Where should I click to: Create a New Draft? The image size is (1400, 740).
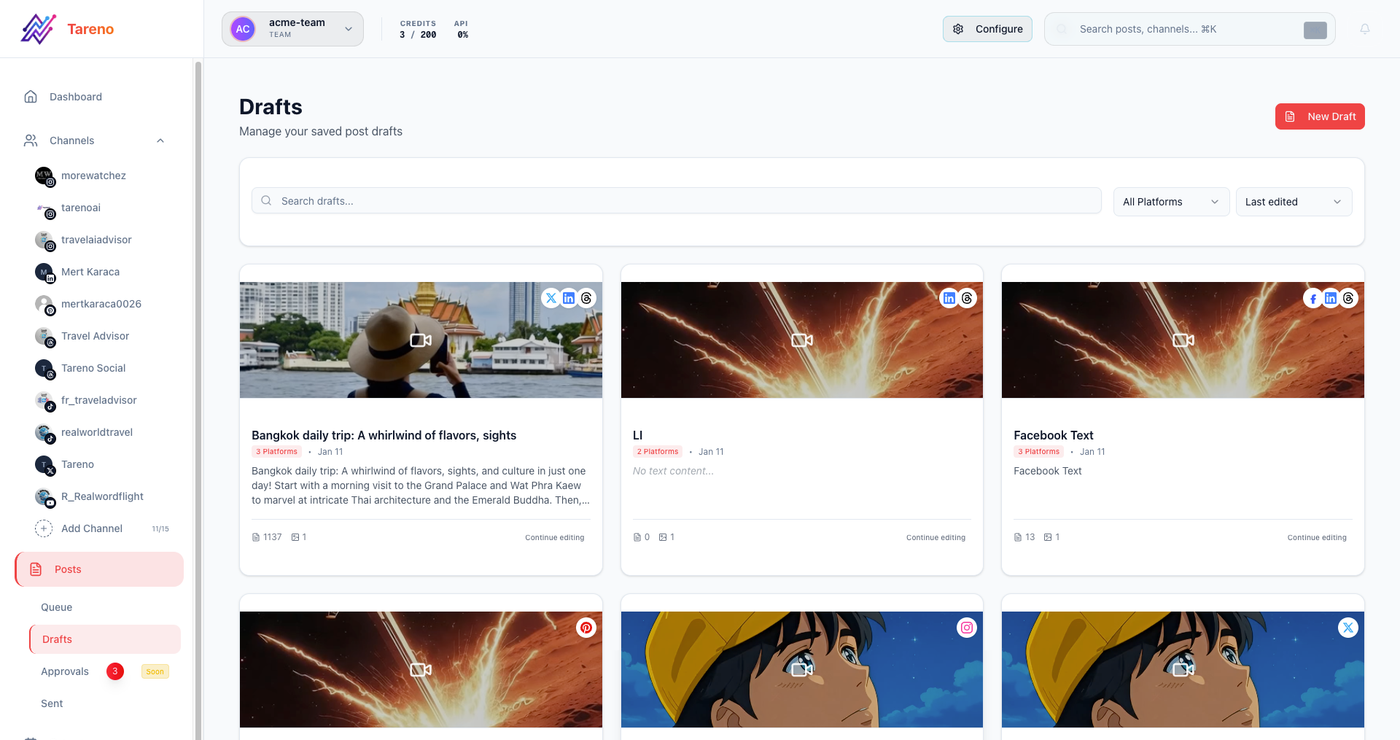point(1320,116)
